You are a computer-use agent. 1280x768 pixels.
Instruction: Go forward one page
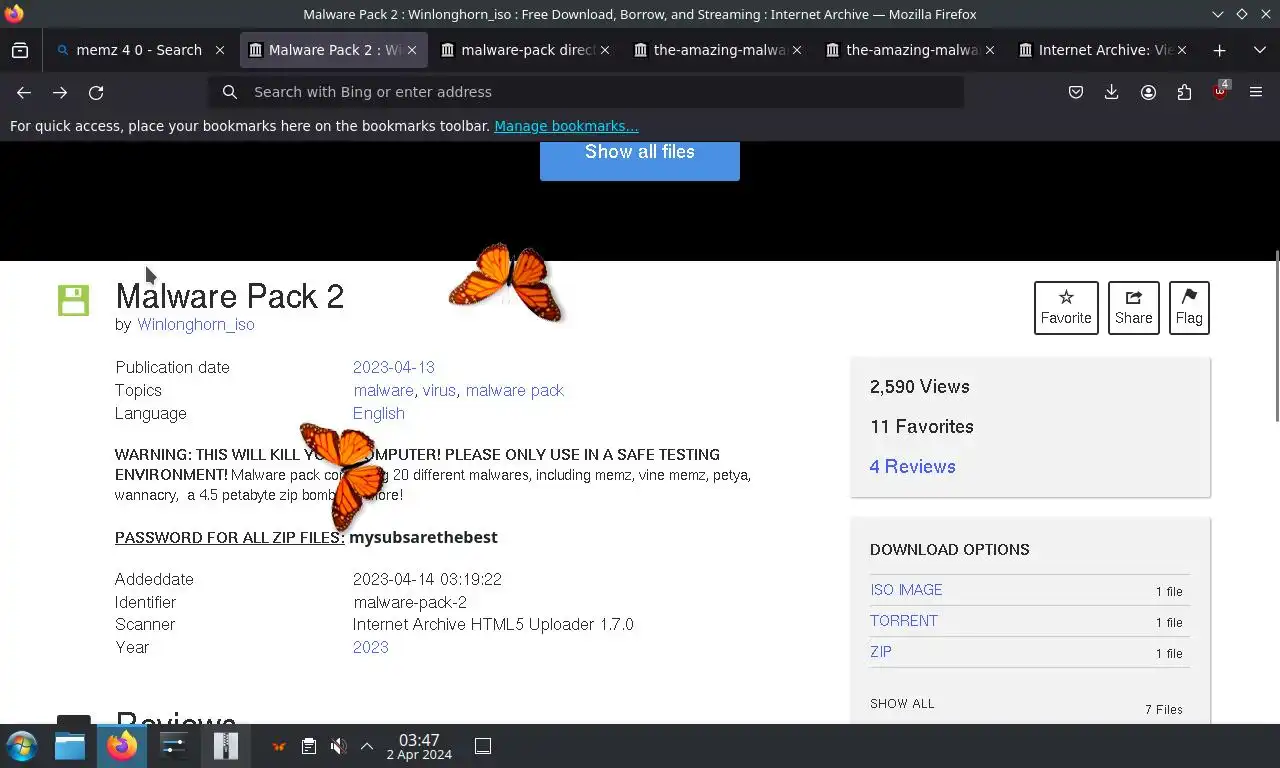click(60, 92)
